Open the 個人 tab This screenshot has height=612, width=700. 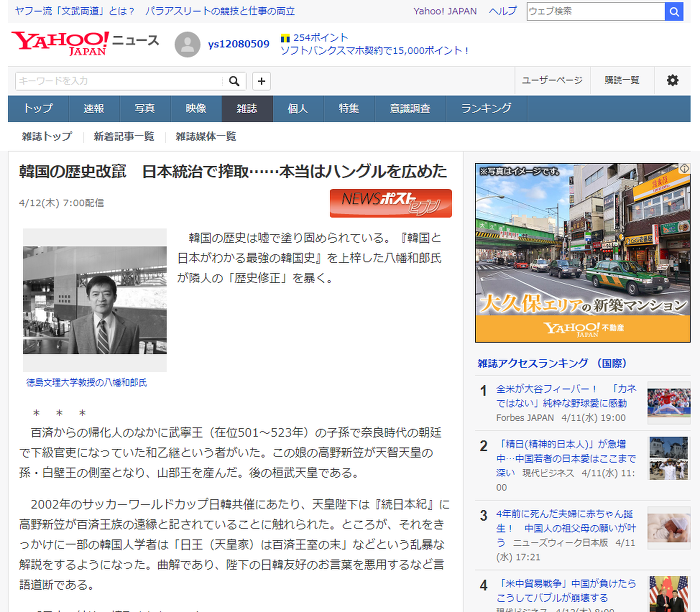pyautogui.click(x=298, y=108)
